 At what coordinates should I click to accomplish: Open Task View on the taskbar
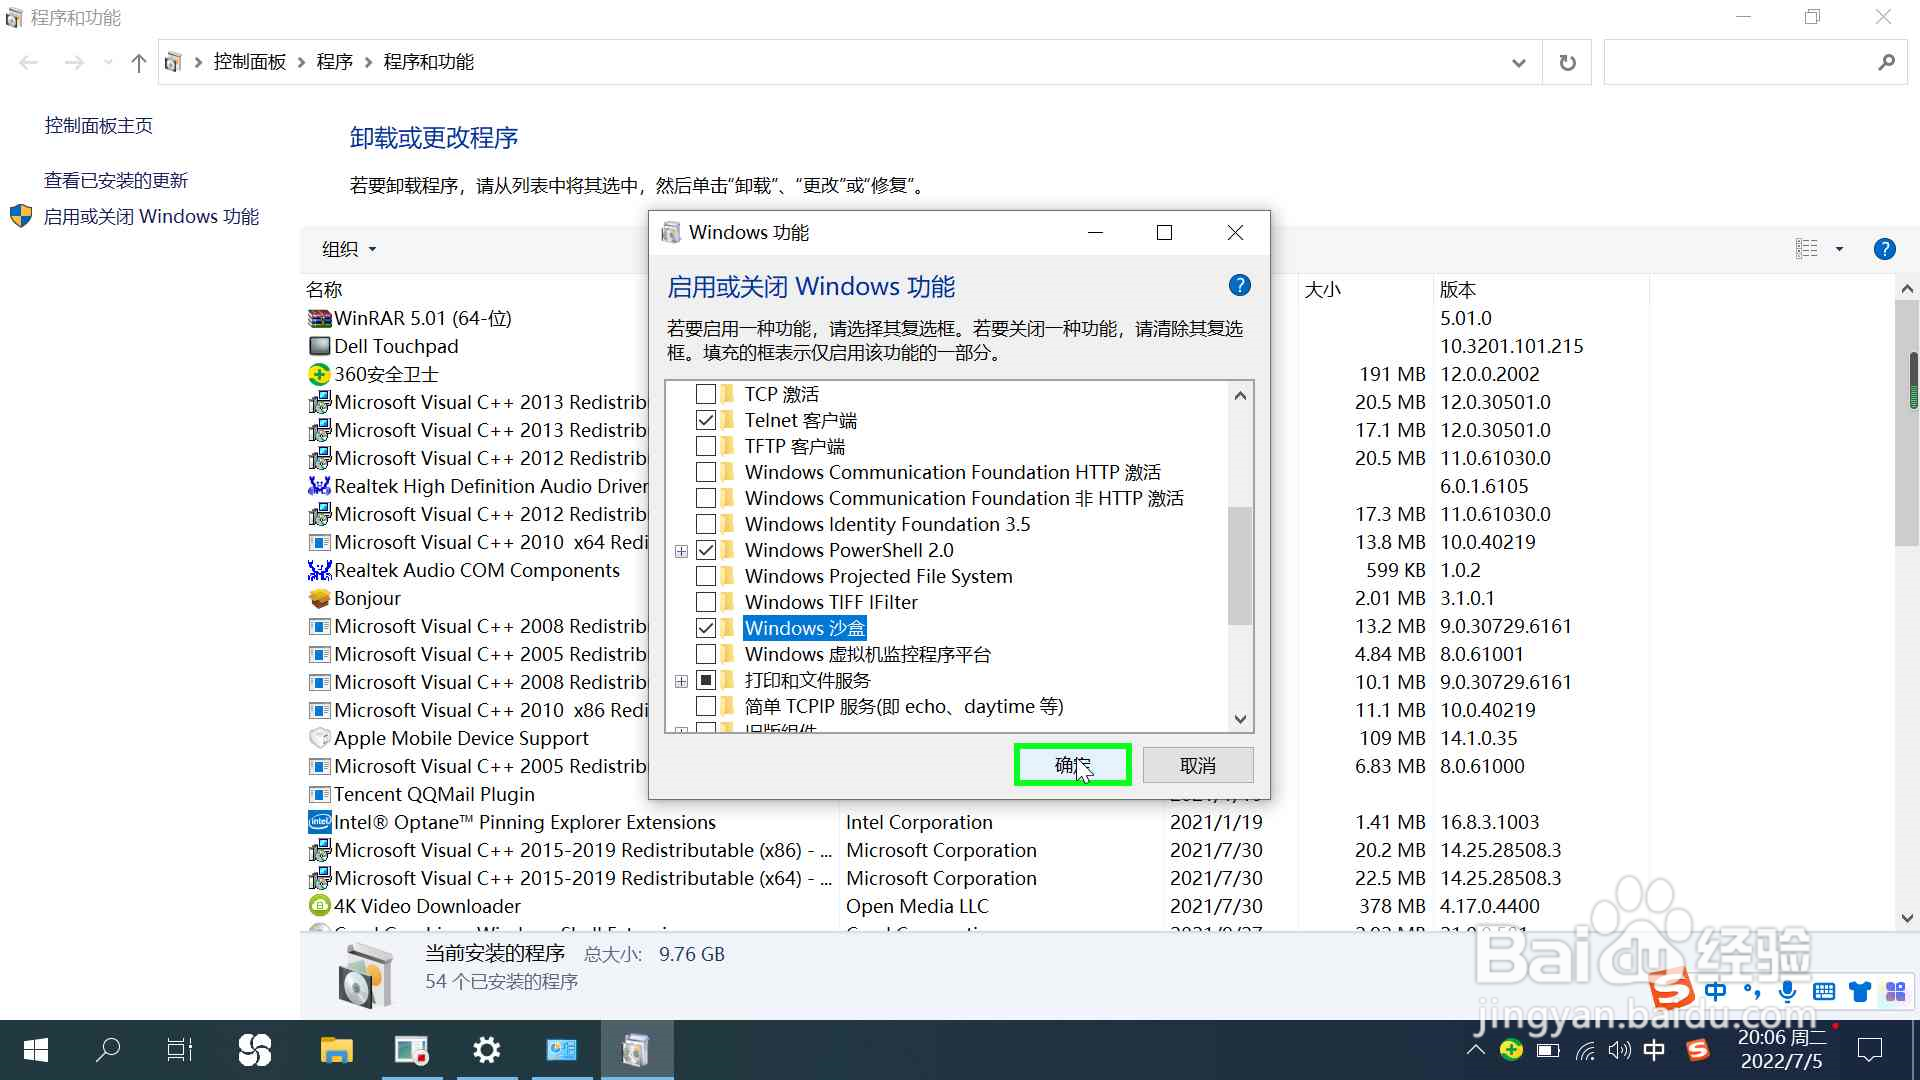click(x=180, y=1050)
